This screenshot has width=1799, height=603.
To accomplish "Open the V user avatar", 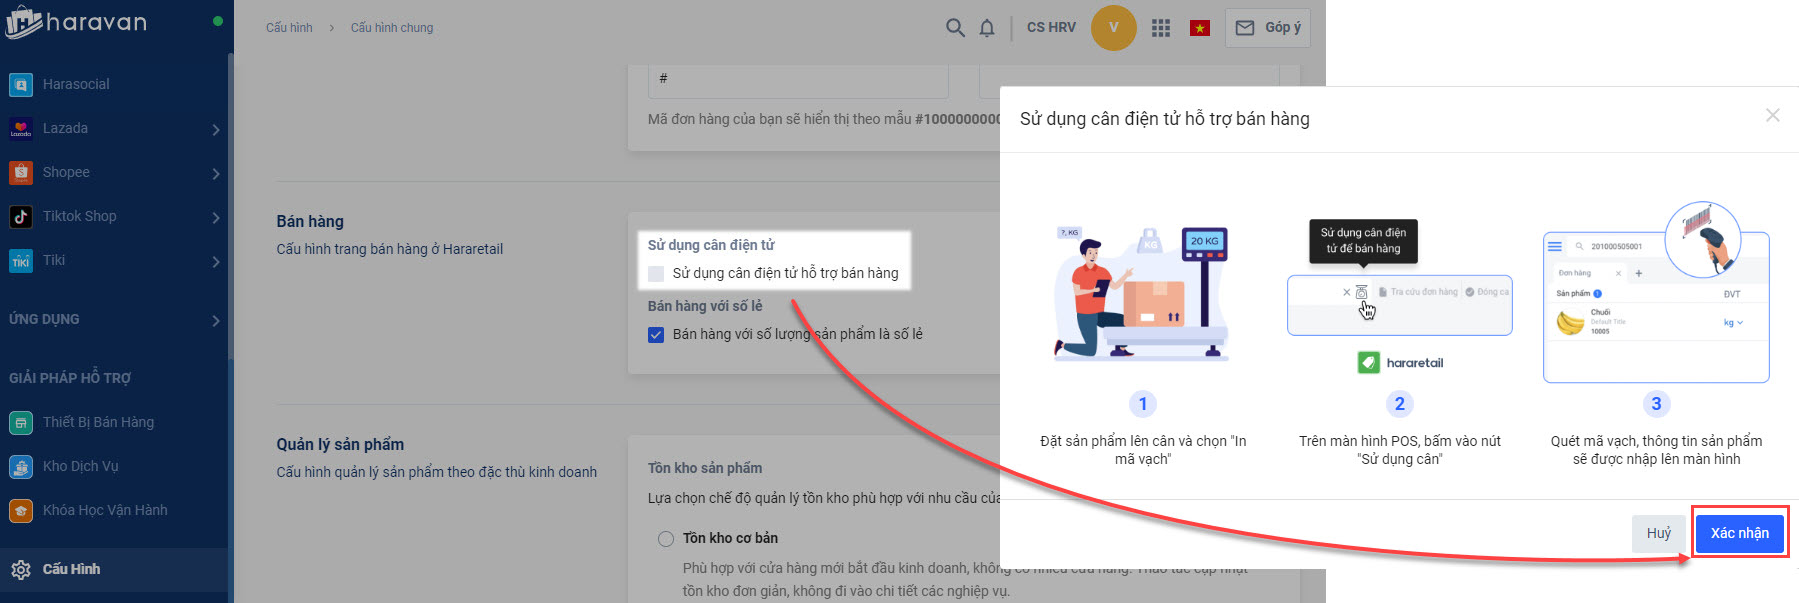I will click(1113, 28).
